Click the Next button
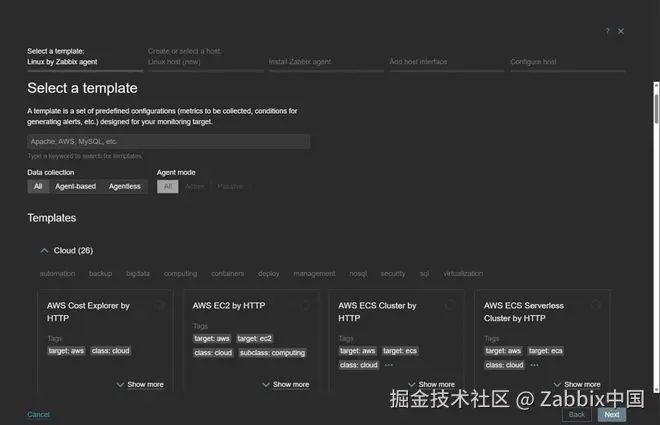This screenshot has width=660, height=425. (612, 414)
